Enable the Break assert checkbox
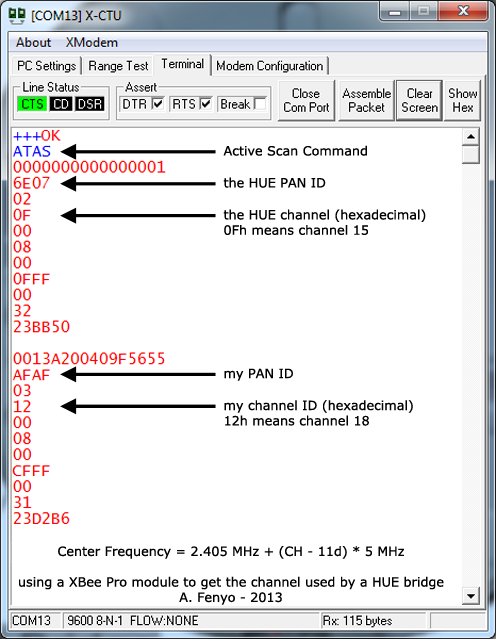 260,104
